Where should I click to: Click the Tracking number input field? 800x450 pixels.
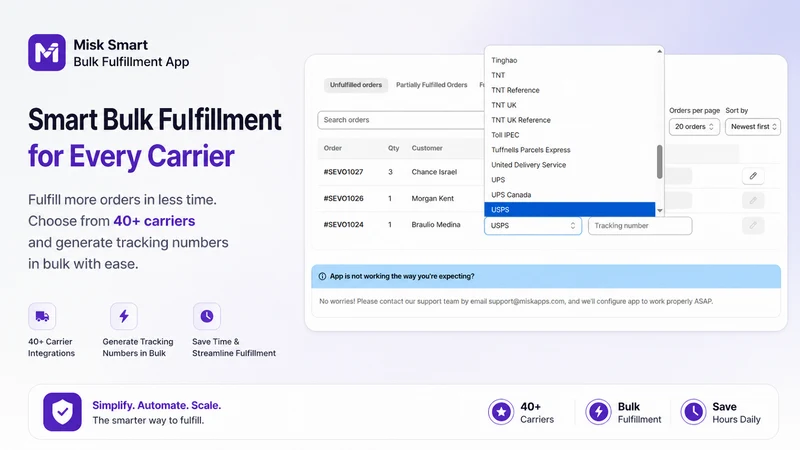click(x=640, y=226)
